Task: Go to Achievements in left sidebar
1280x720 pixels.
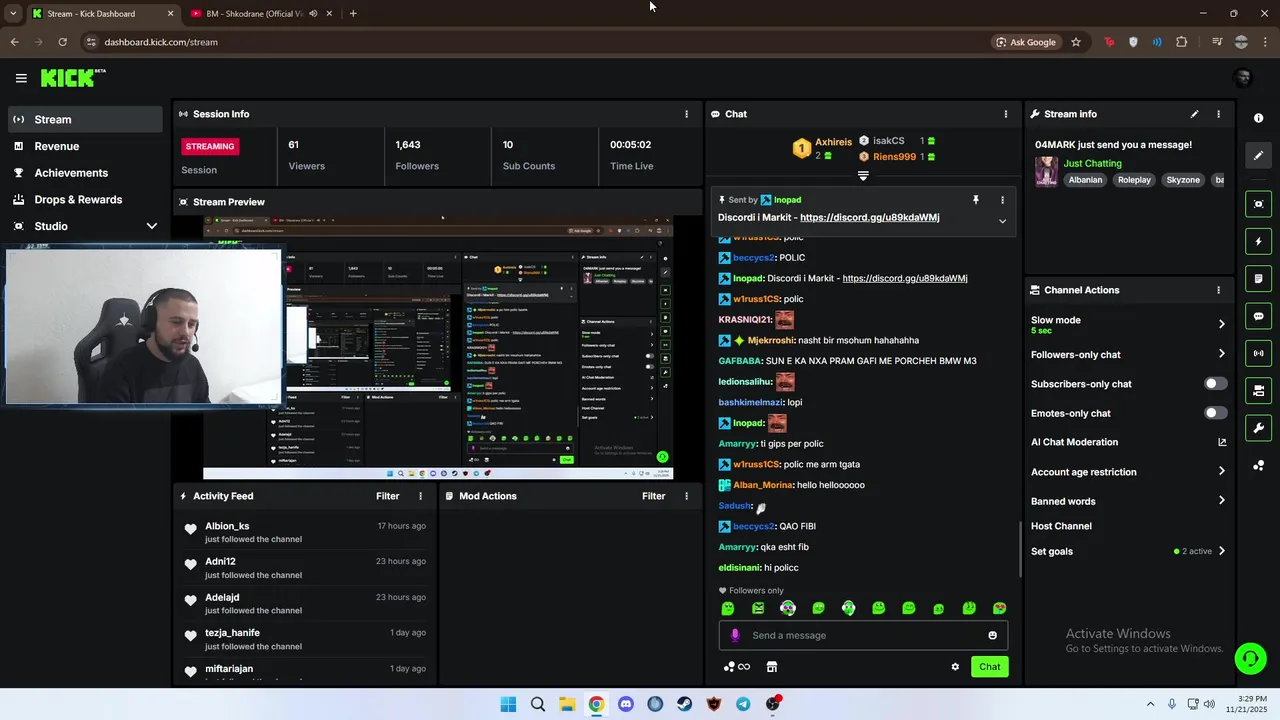Action: coord(85,173)
